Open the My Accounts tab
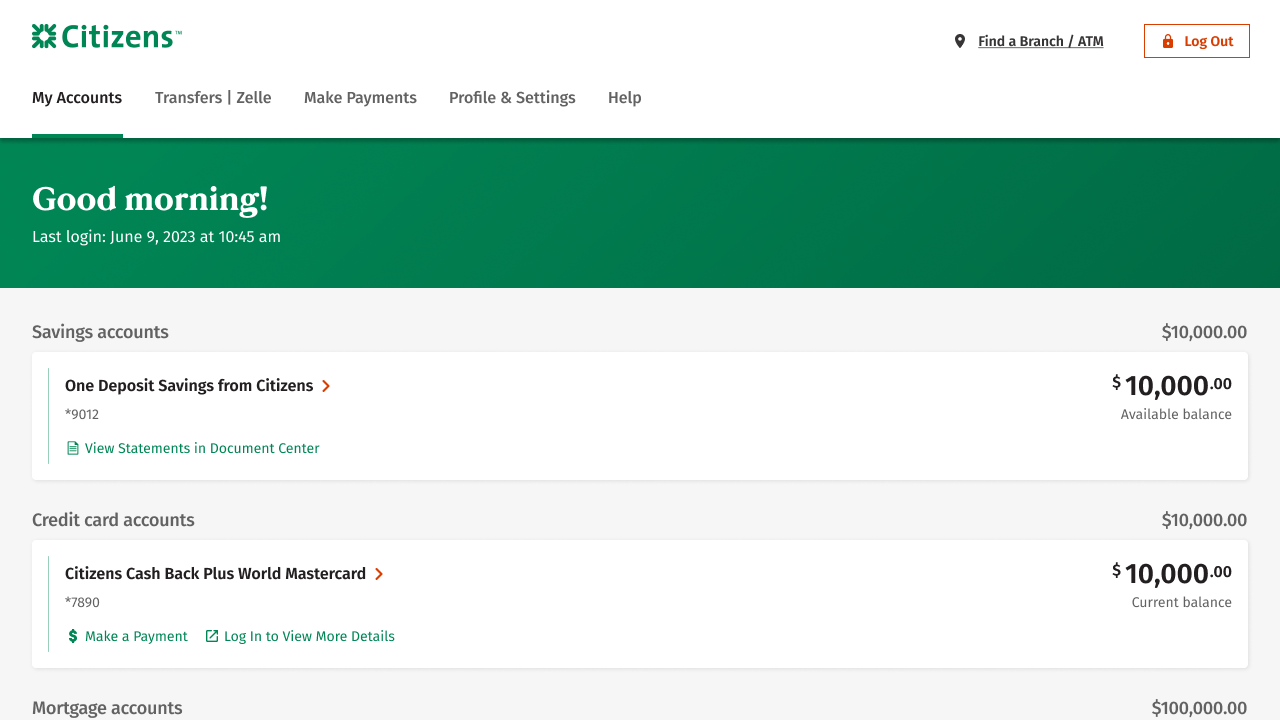Viewport: 1280px width, 720px height. pyautogui.click(x=77, y=97)
